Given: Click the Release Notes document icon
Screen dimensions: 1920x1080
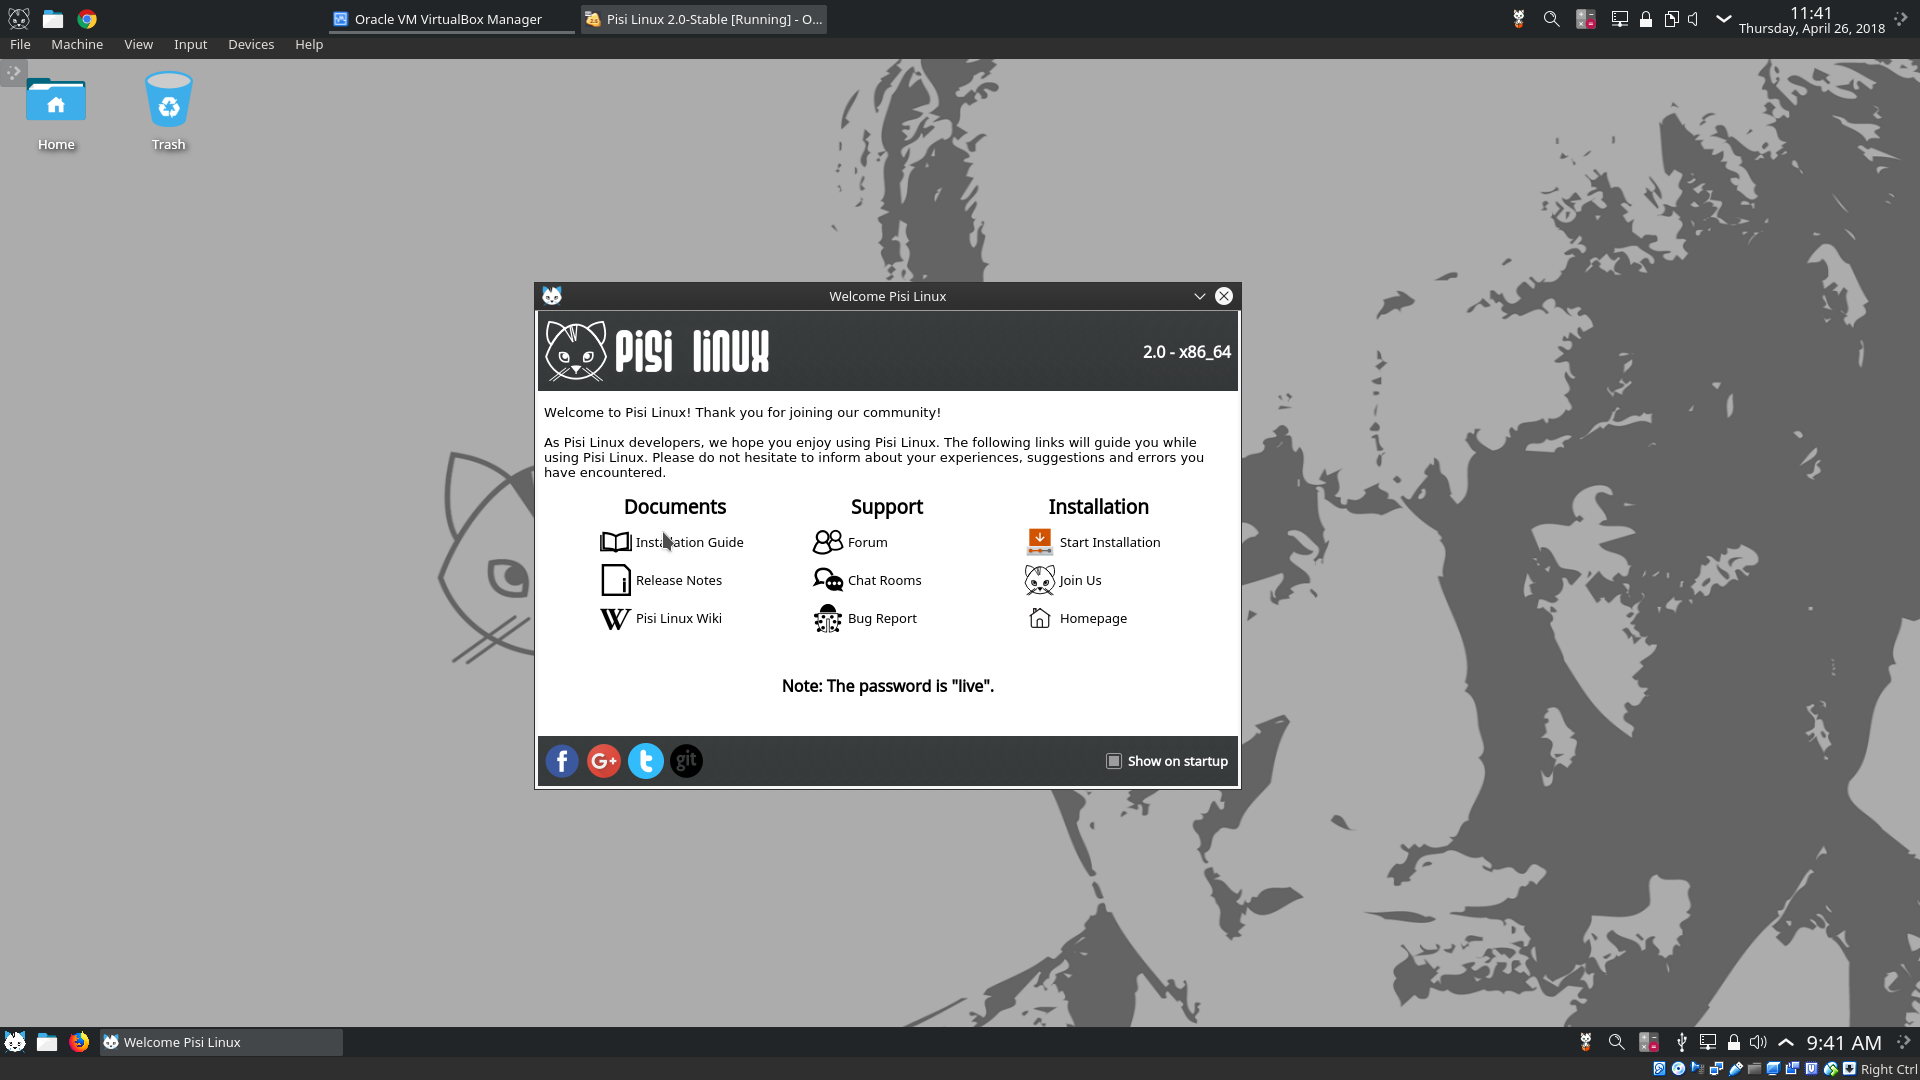Looking at the screenshot, I should (x=613, y=580).
